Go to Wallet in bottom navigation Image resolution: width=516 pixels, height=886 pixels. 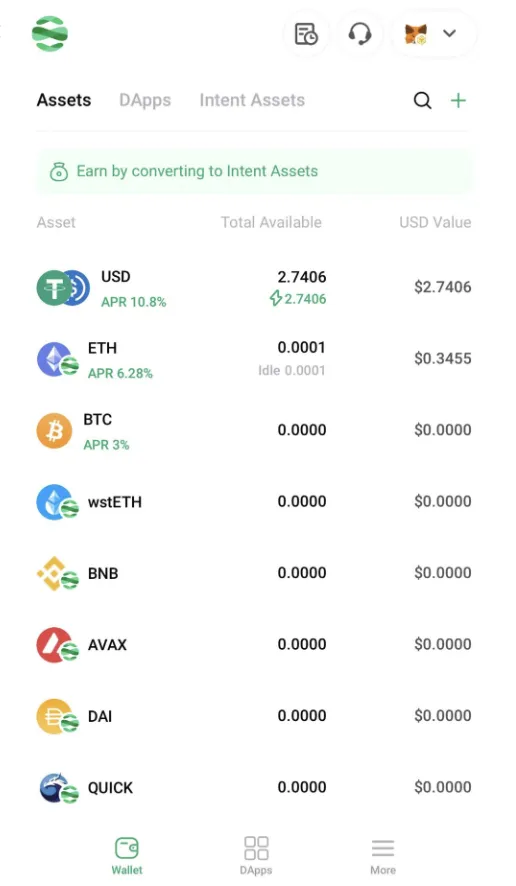tap(127, 855)
